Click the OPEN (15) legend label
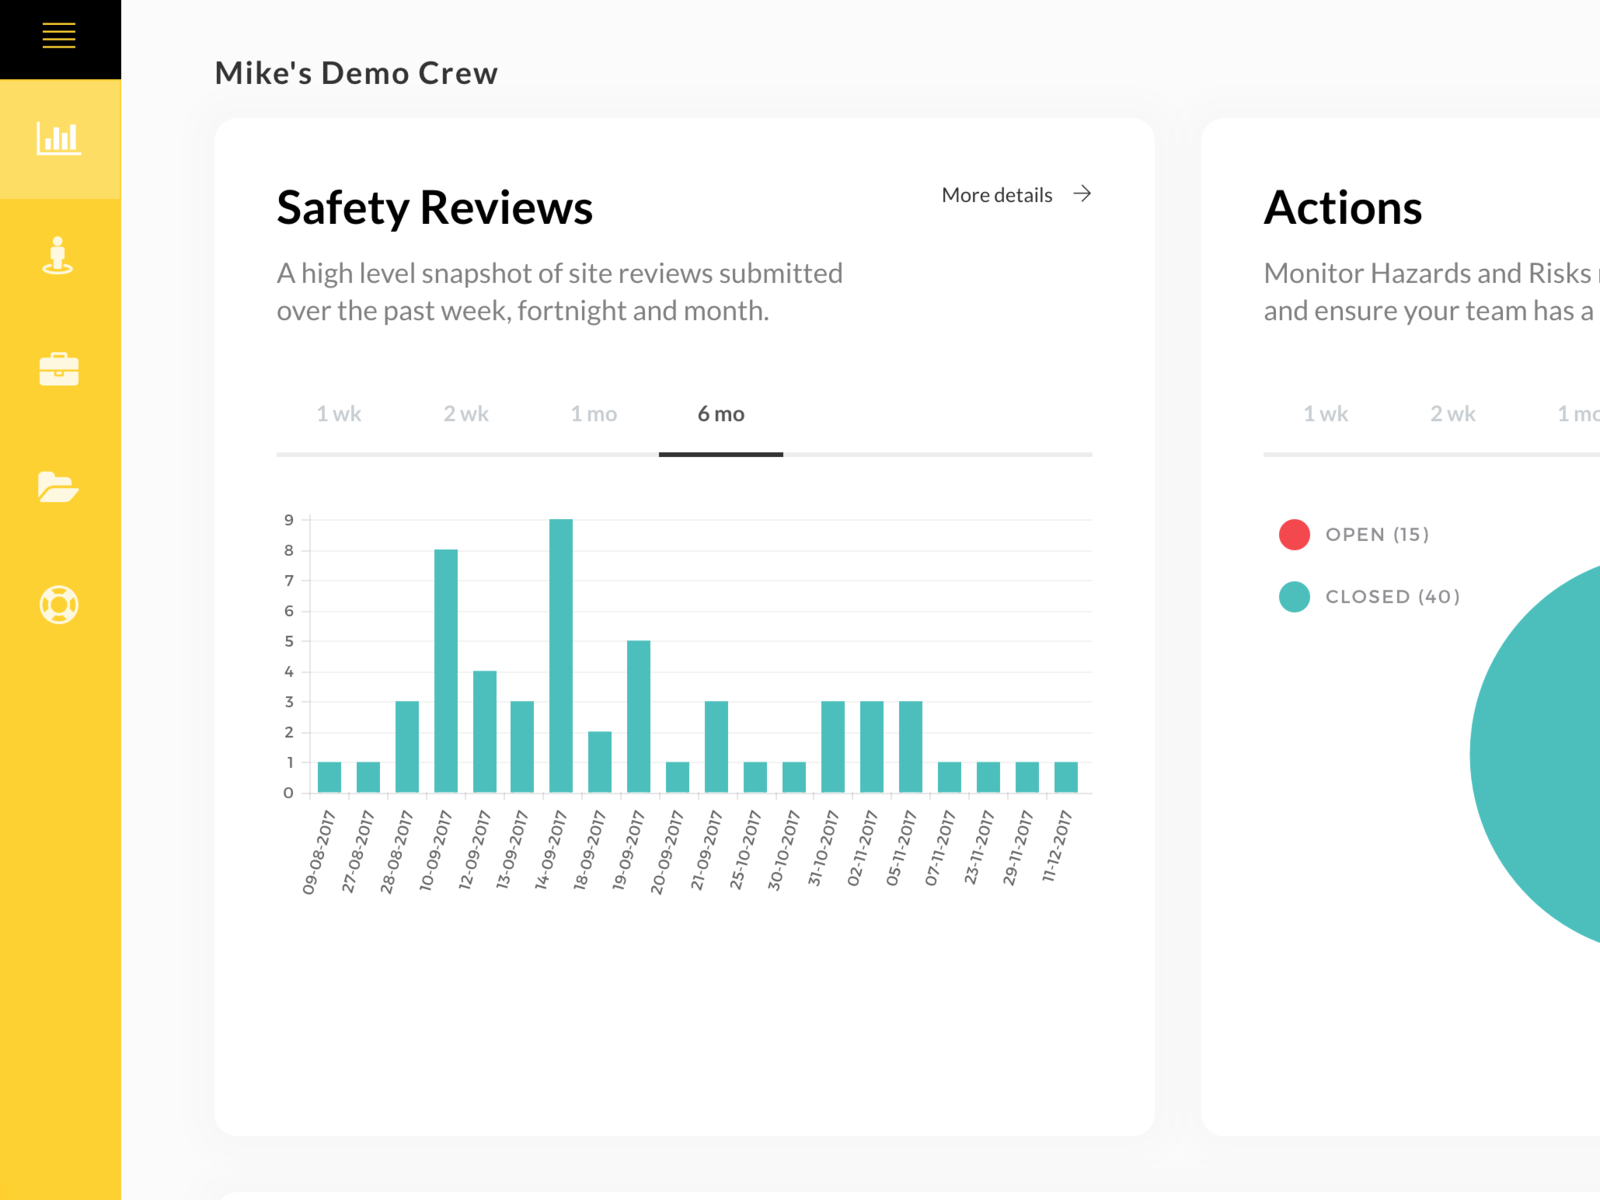The height and width of the screenshot is (1200, 1600). [x=1377, y=535]
